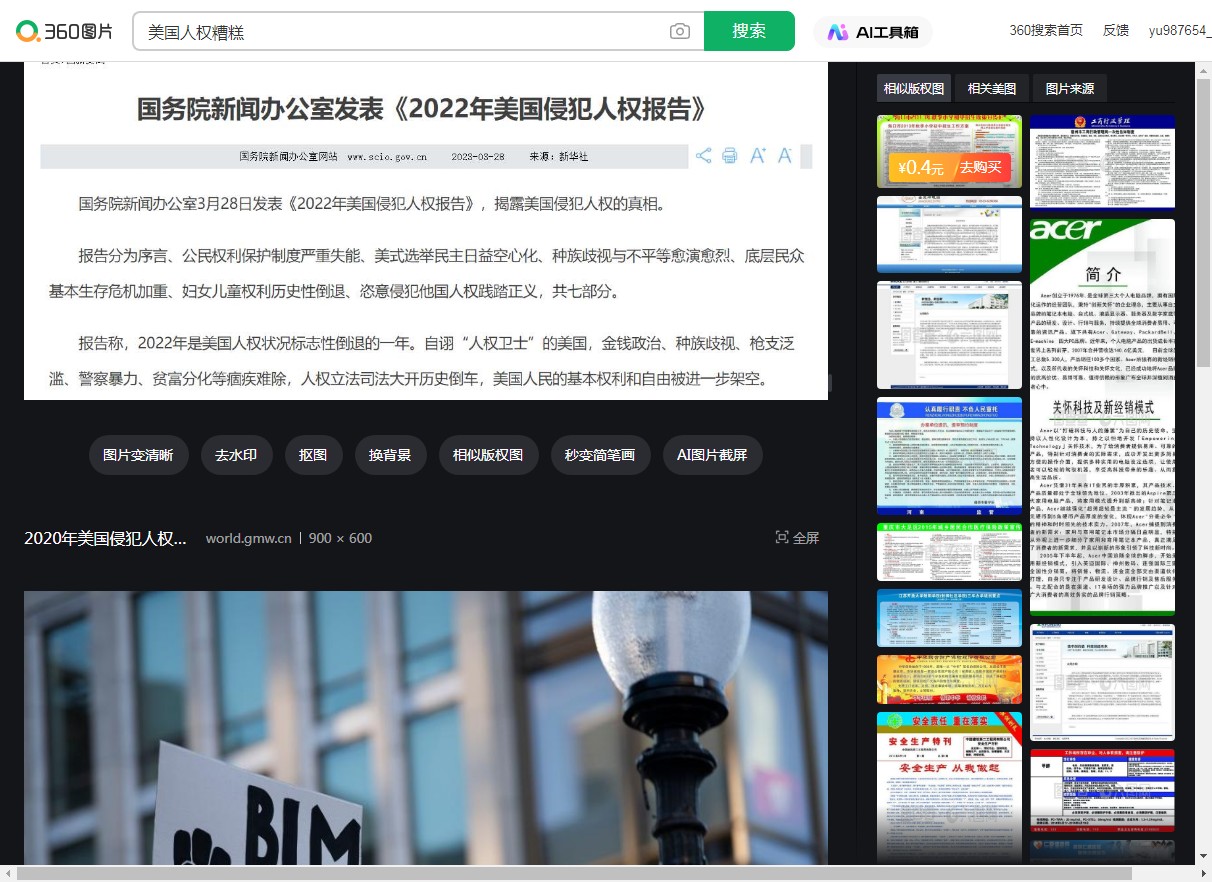The image size is (1212, 882).
Task: Click 图片变清晰 button
Action: (138, 455)
